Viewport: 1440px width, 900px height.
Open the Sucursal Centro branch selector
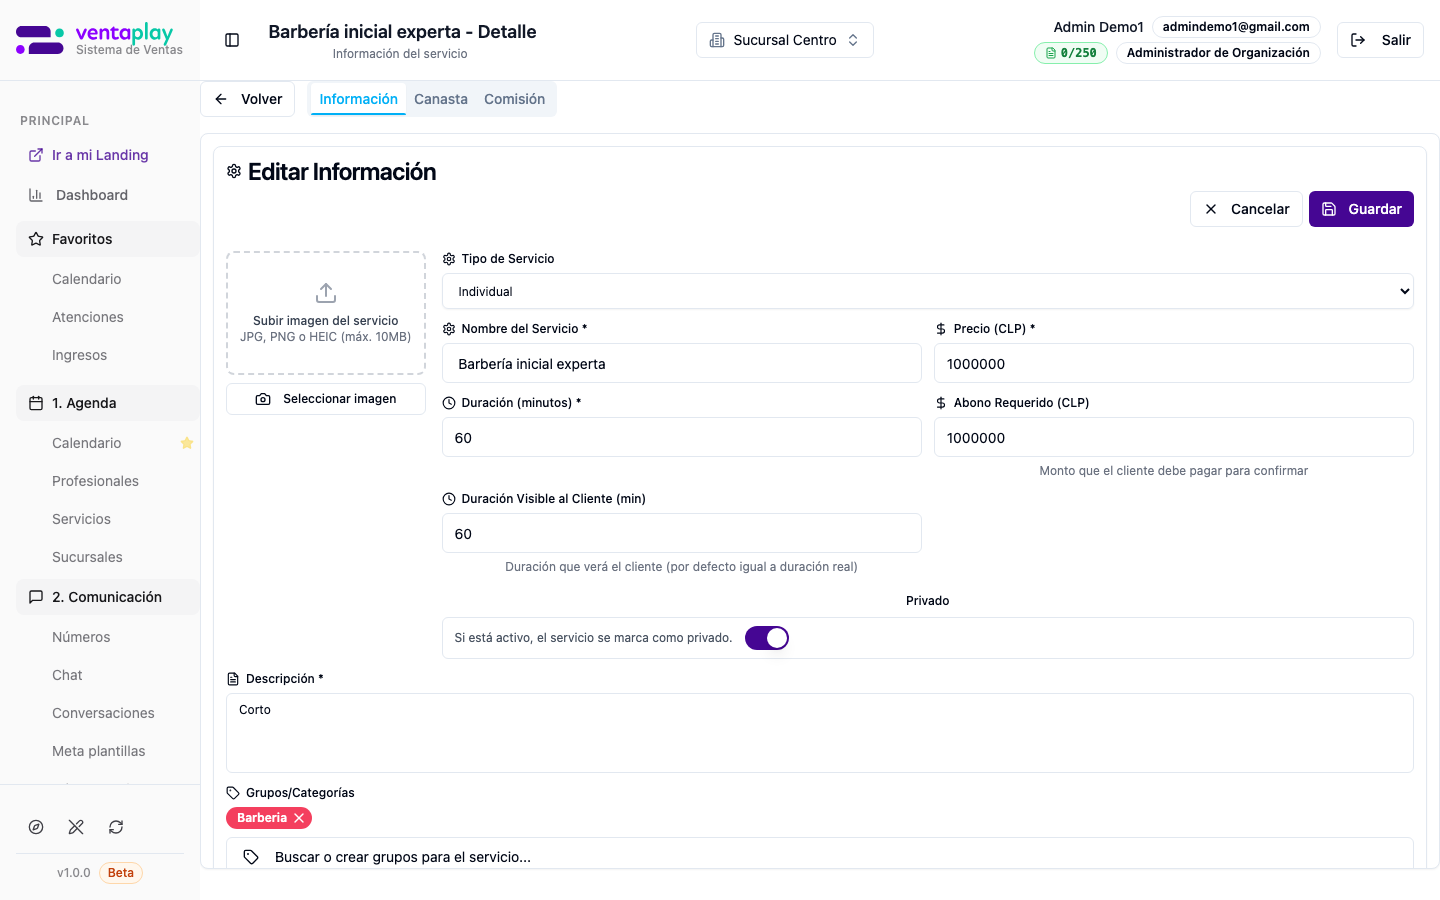pyautogui.click(x=785, y=40)
